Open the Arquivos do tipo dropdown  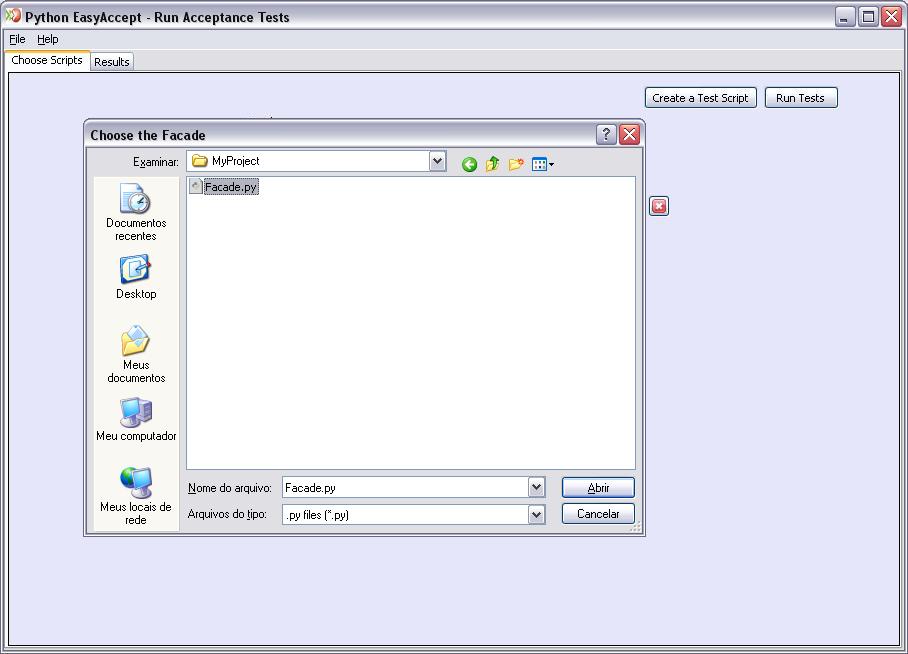[x=538, y=513]
